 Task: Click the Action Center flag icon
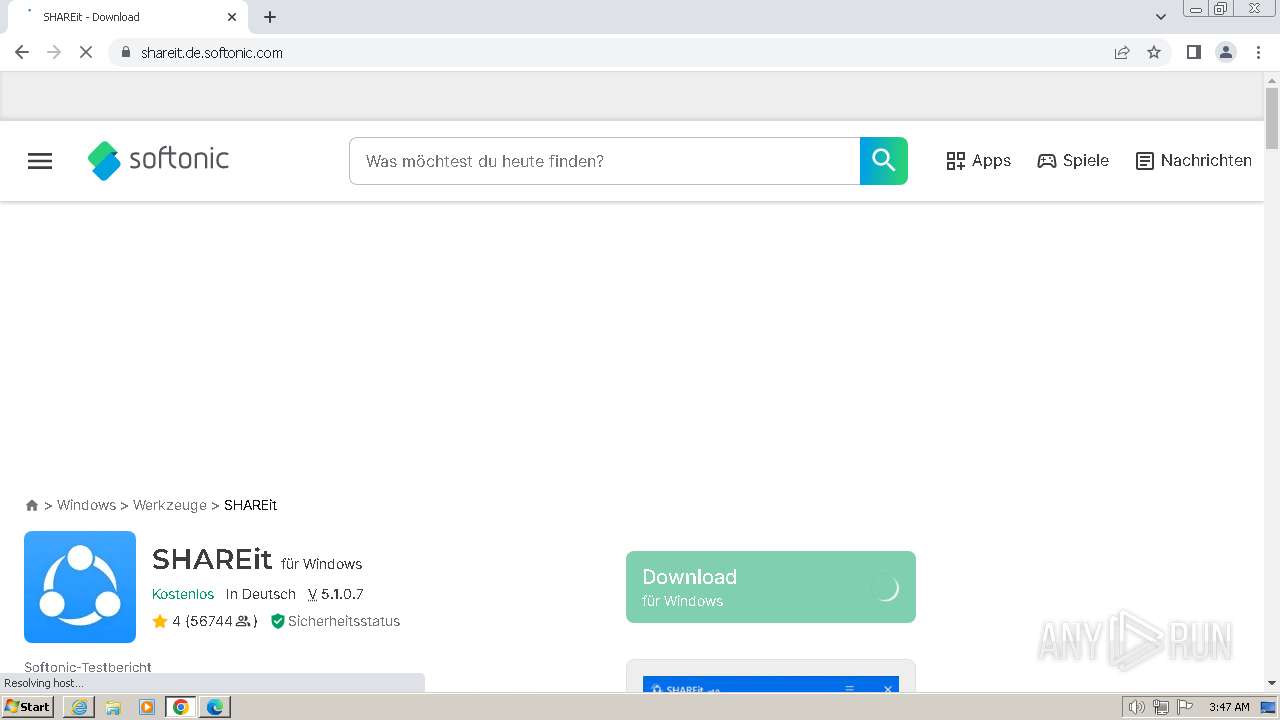coord(1184,707)
